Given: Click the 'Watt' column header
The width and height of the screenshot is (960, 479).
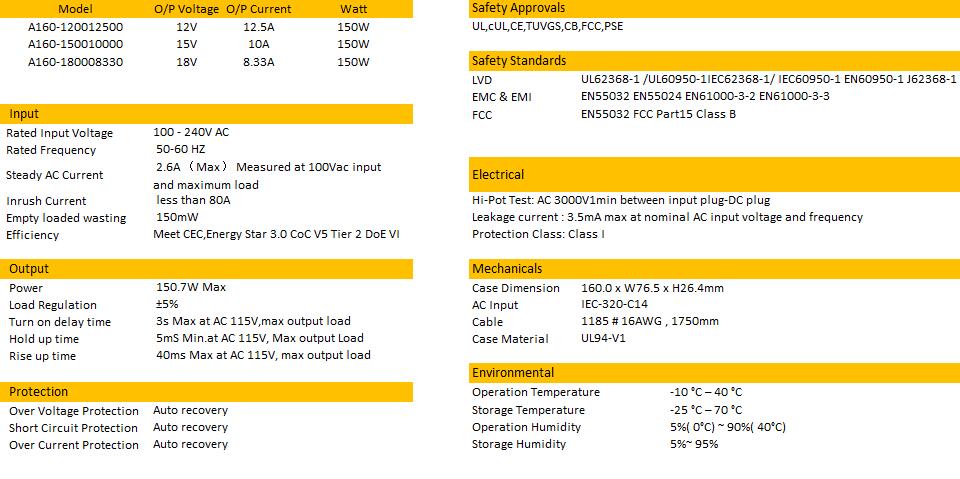Looking at the screenshot, I should [x=354, y=9].
